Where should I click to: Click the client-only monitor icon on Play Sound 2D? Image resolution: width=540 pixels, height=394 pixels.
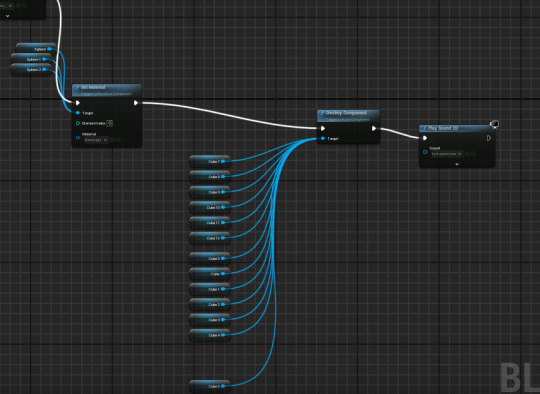pyautogui.click(x=494, y=124)
